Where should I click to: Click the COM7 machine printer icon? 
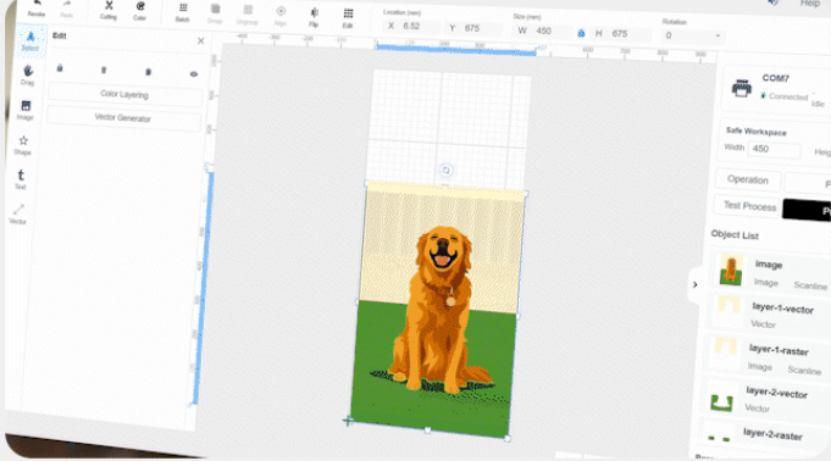(741, 88)
